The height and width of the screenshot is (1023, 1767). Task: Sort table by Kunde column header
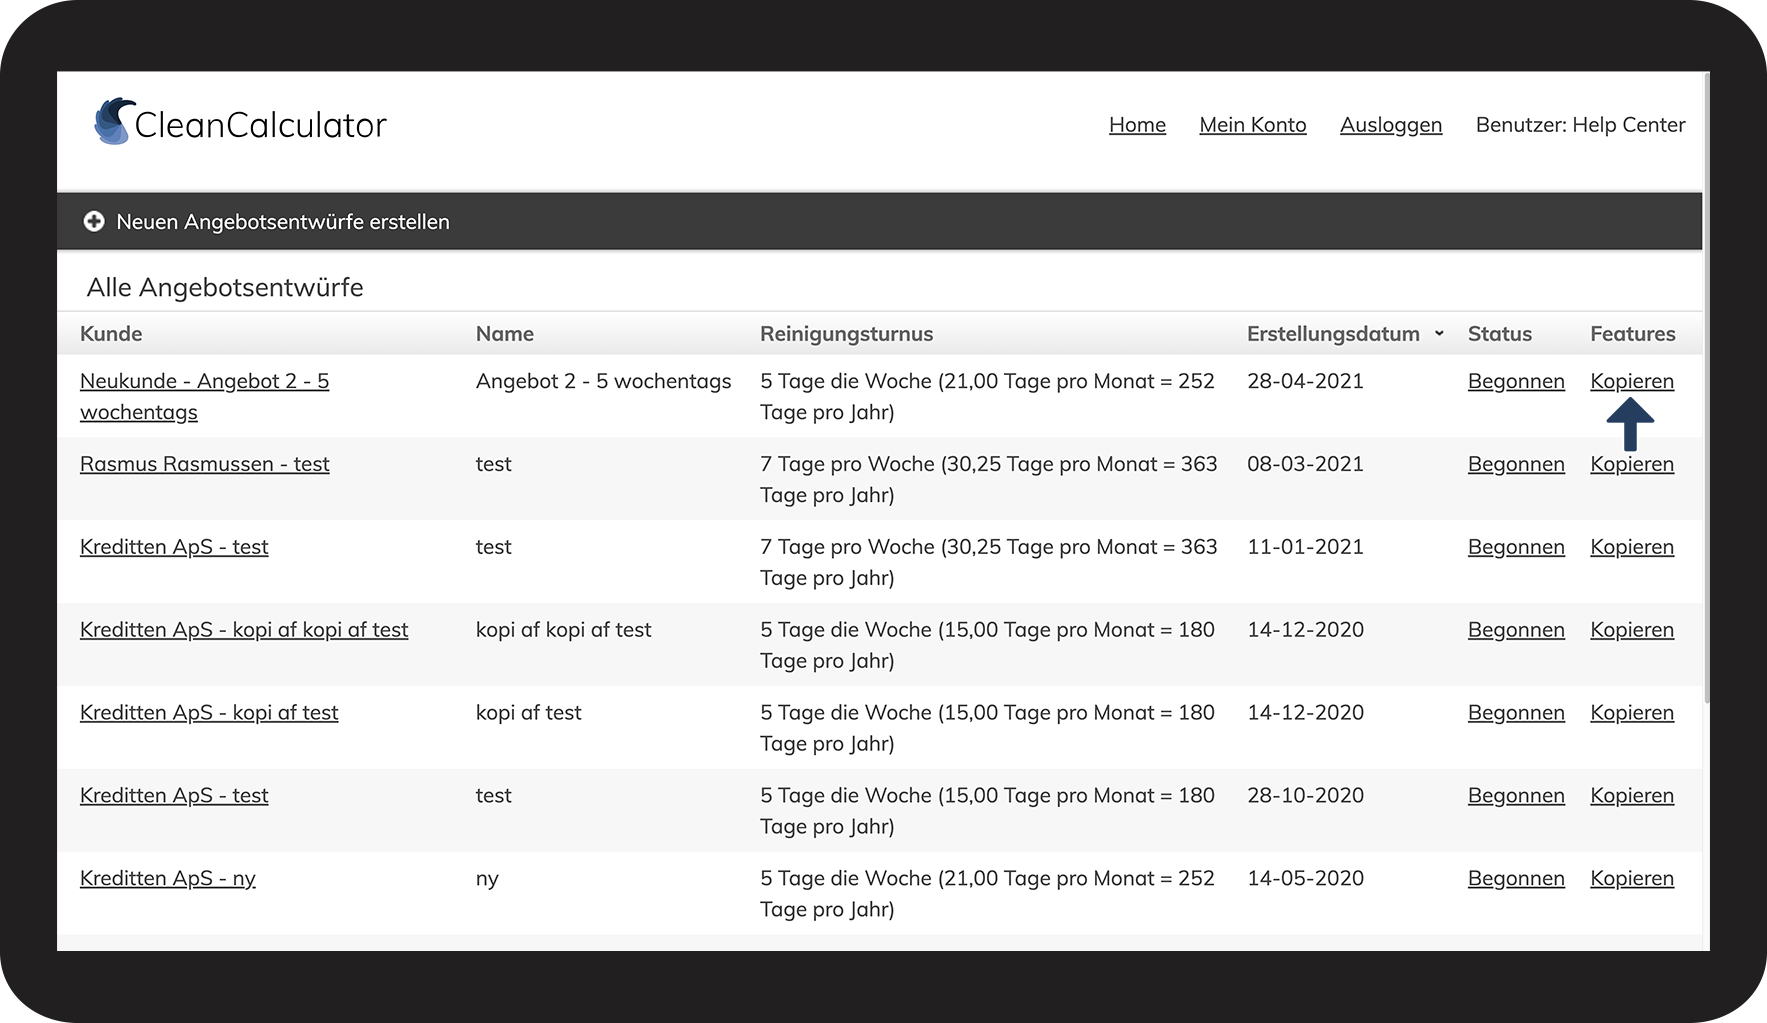click(111, 334)
